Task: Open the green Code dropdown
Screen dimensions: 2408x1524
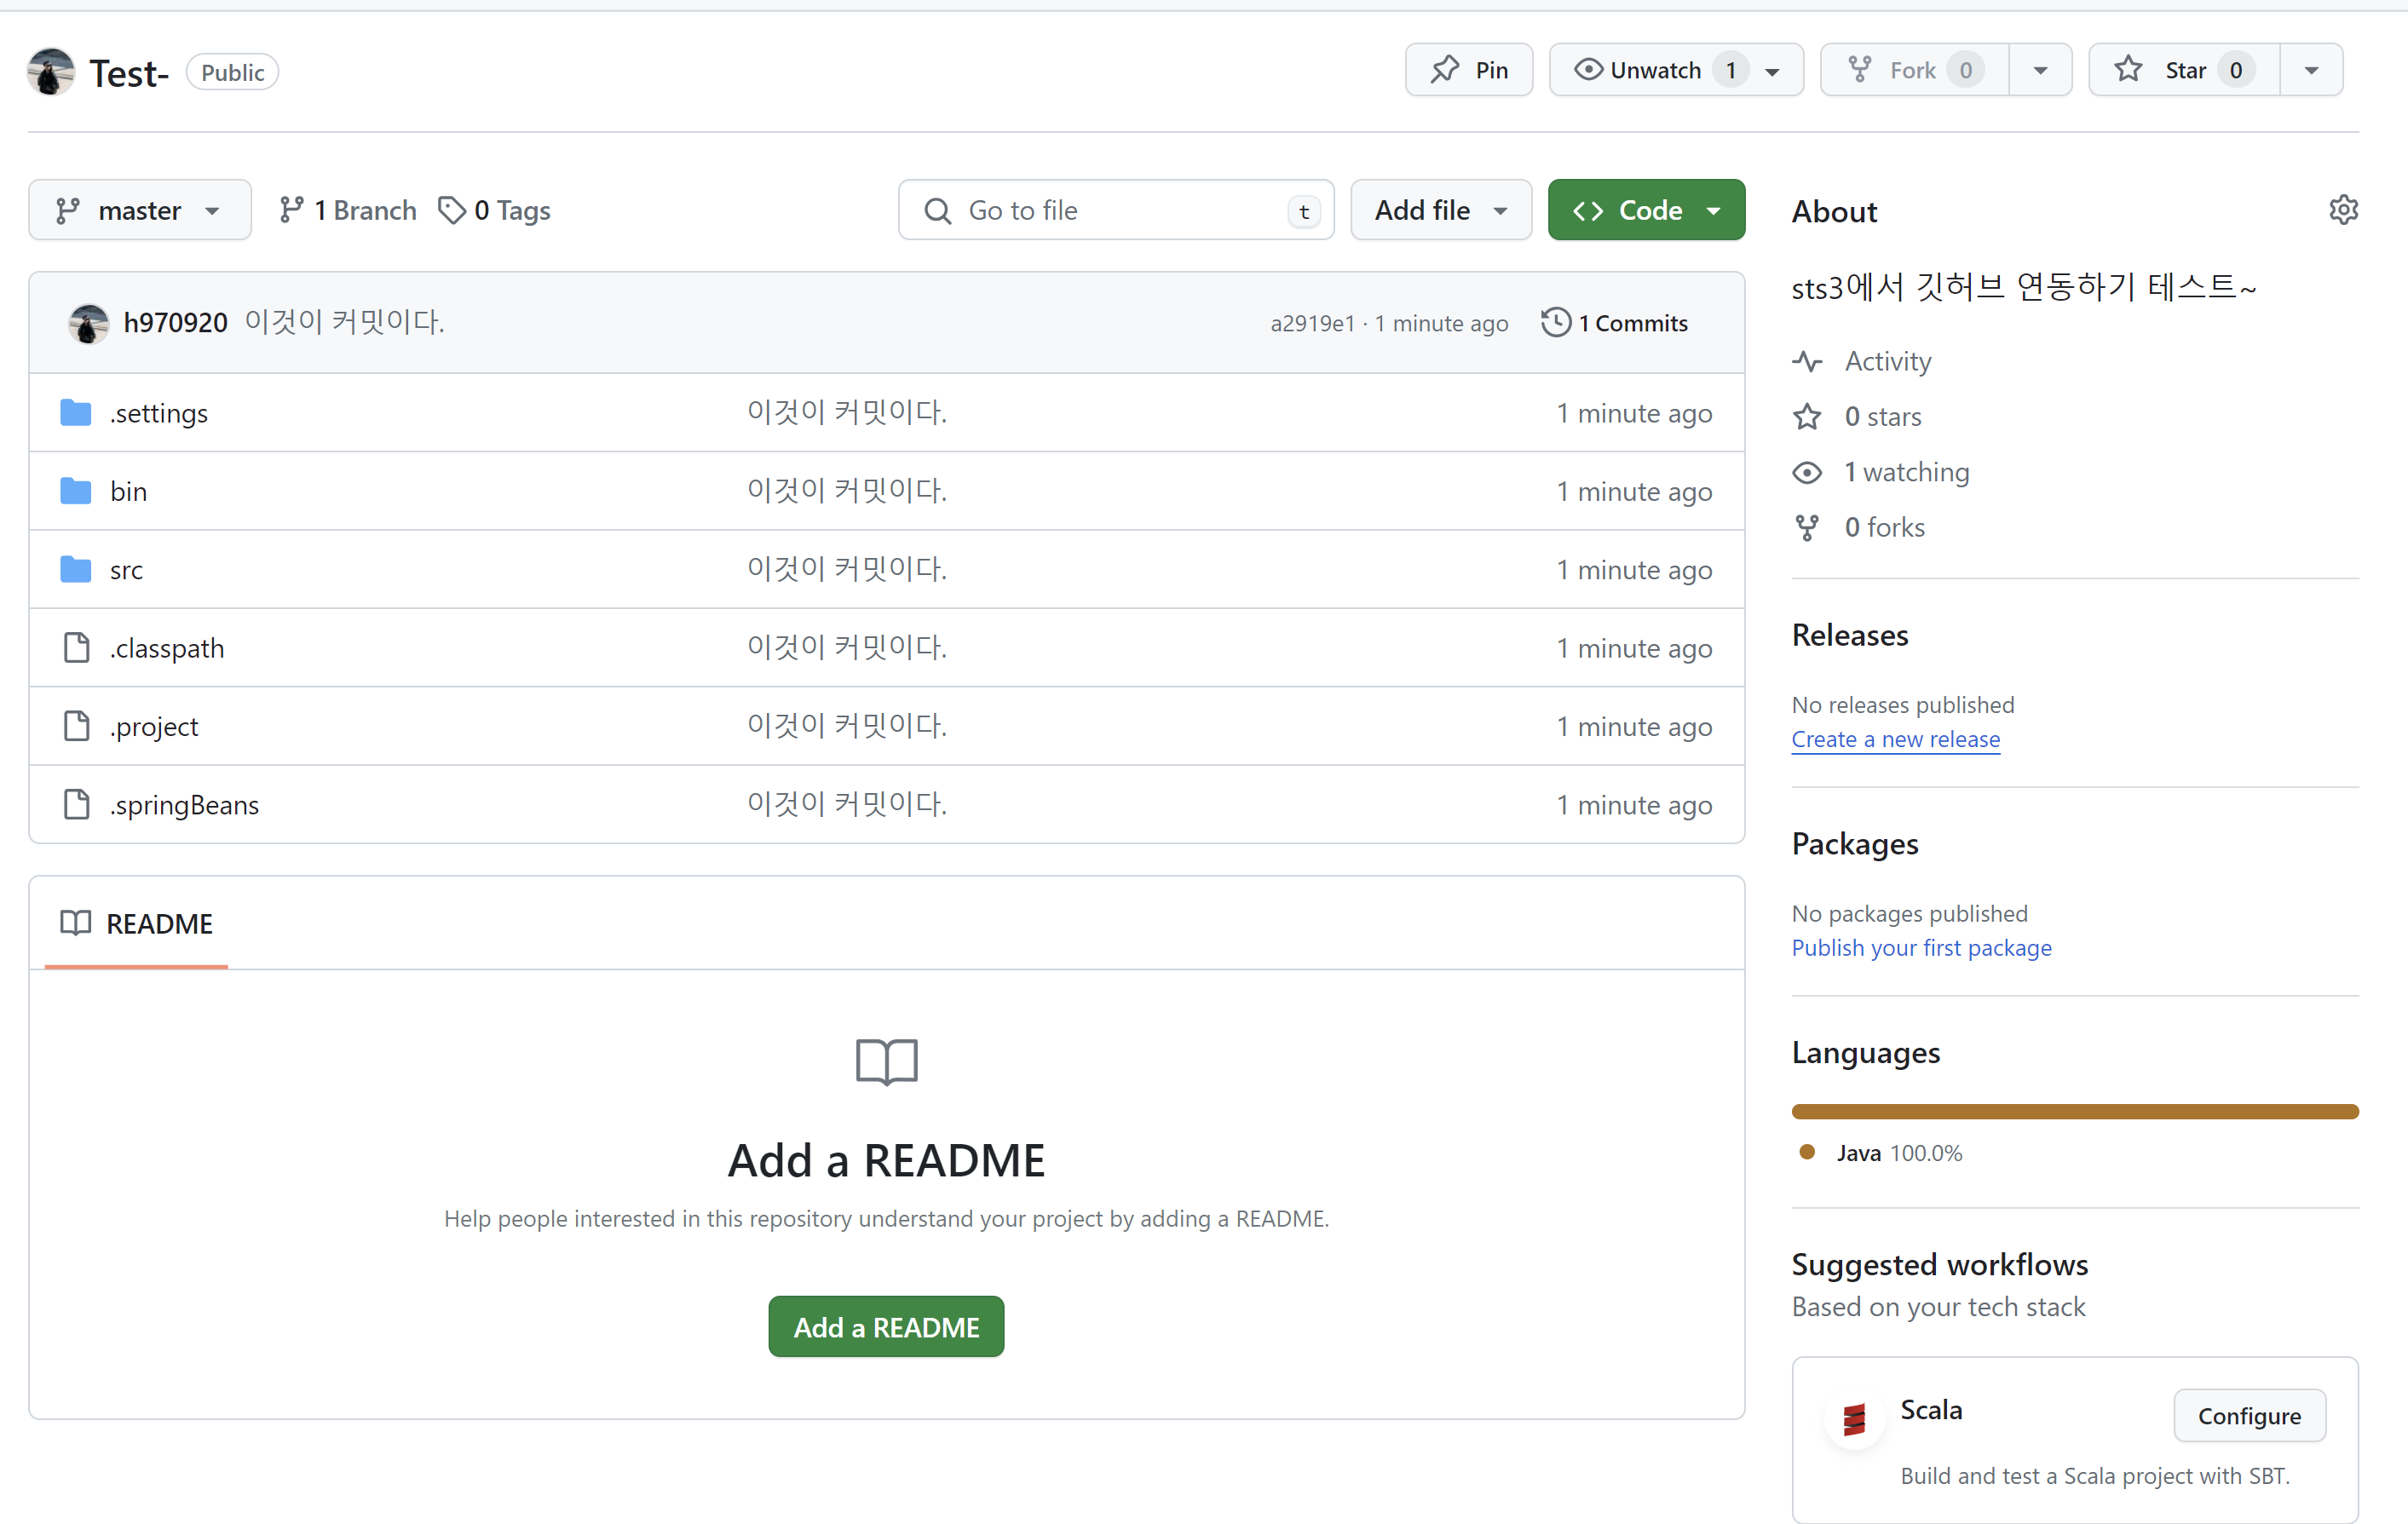Action: [x=1646, y=210]
